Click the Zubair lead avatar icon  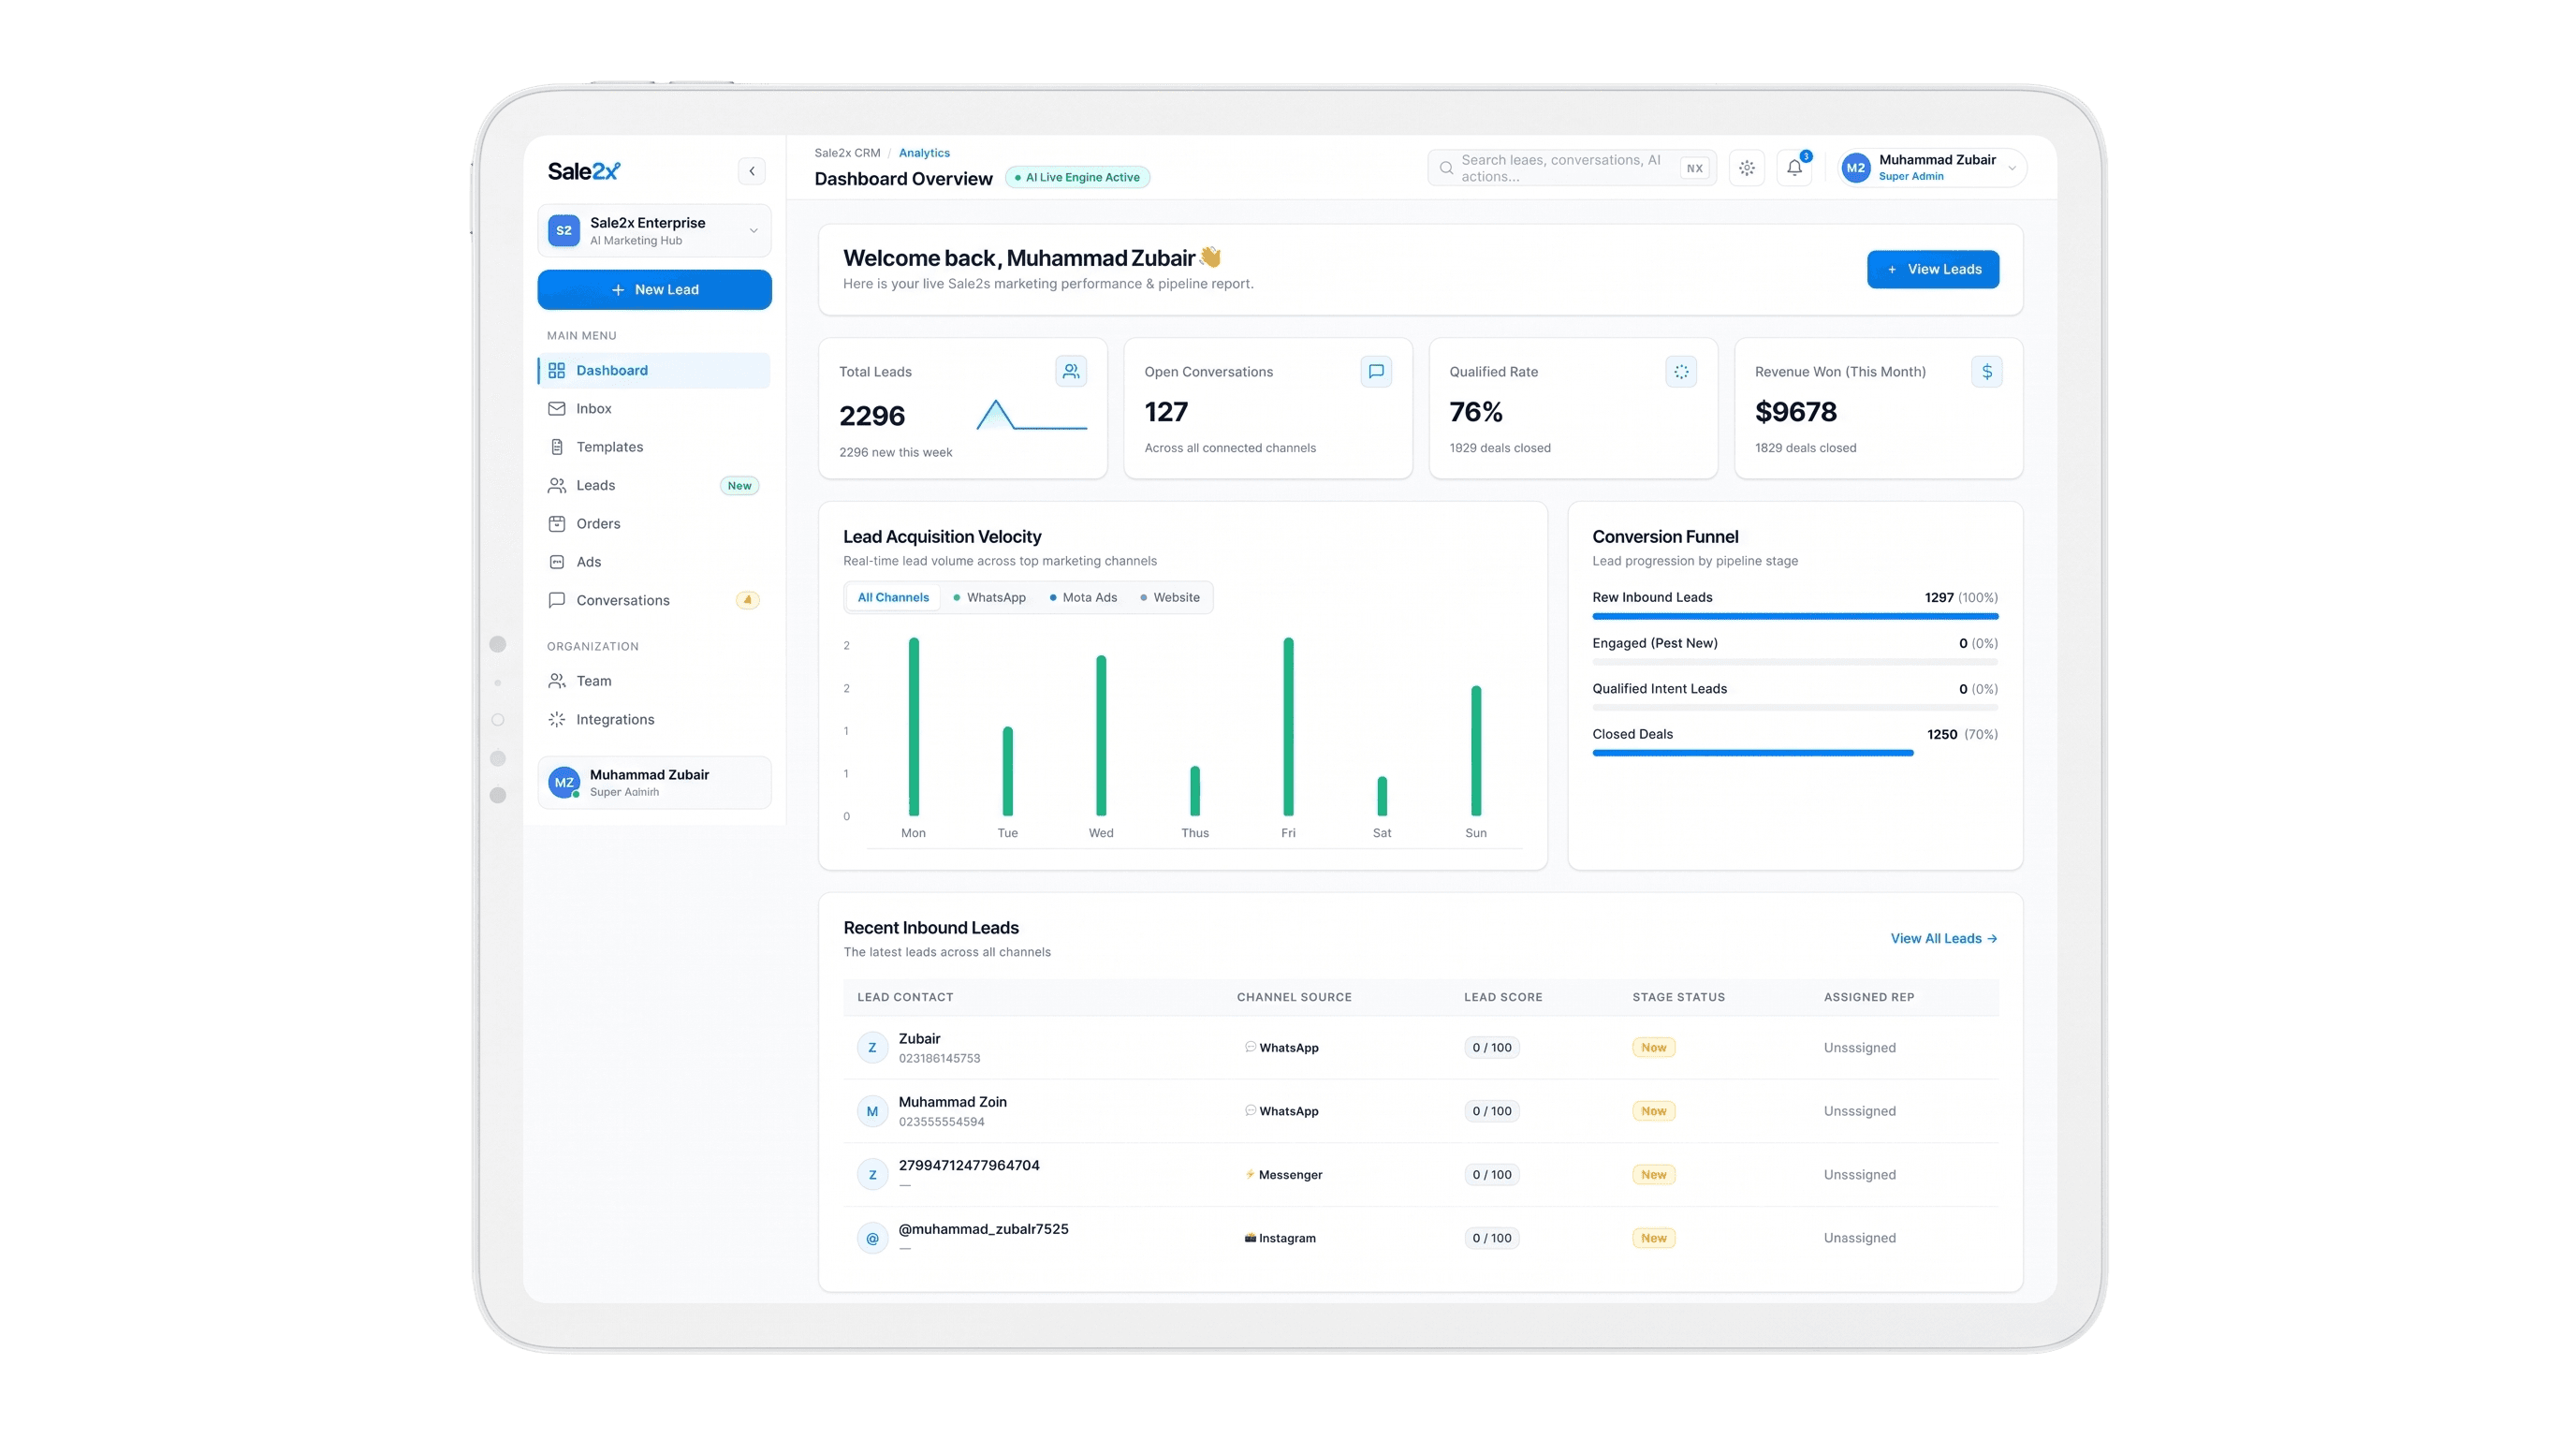872,1047
